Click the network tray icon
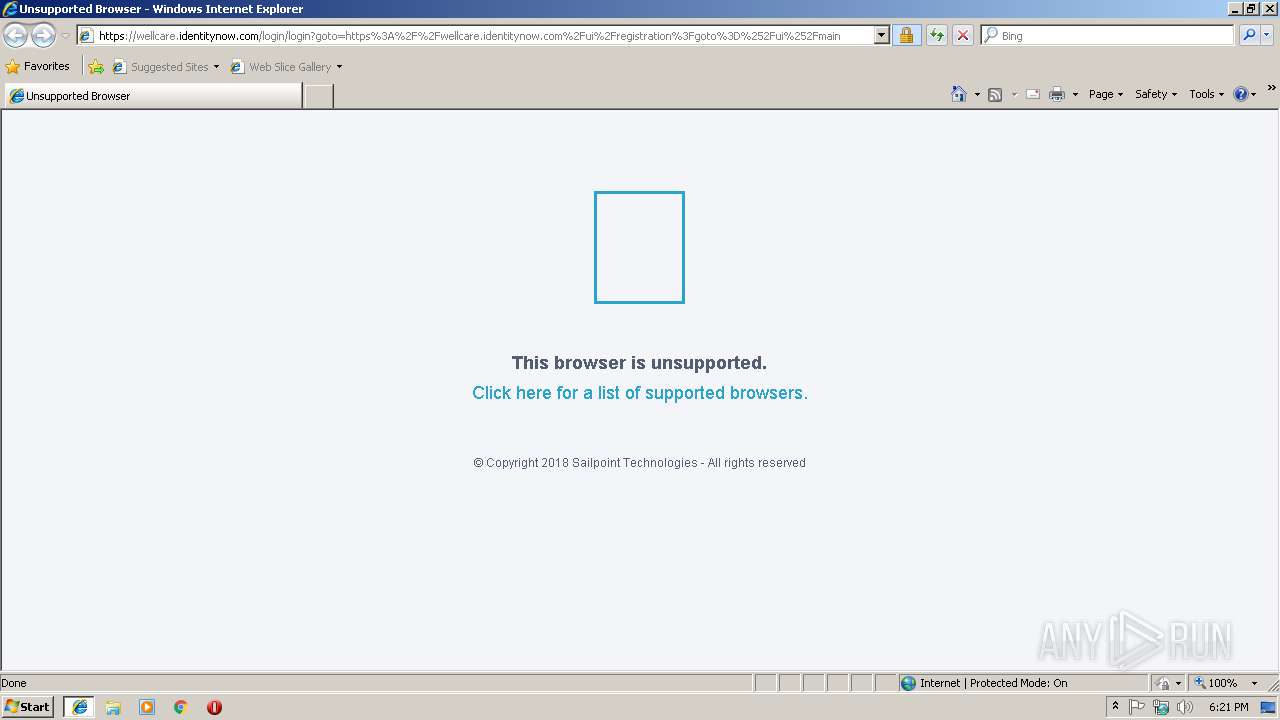1280x720 pixels. tap(1161, 707)
